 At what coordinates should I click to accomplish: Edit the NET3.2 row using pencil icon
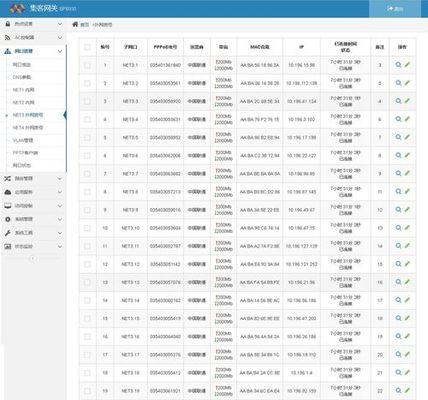point(407,83)
